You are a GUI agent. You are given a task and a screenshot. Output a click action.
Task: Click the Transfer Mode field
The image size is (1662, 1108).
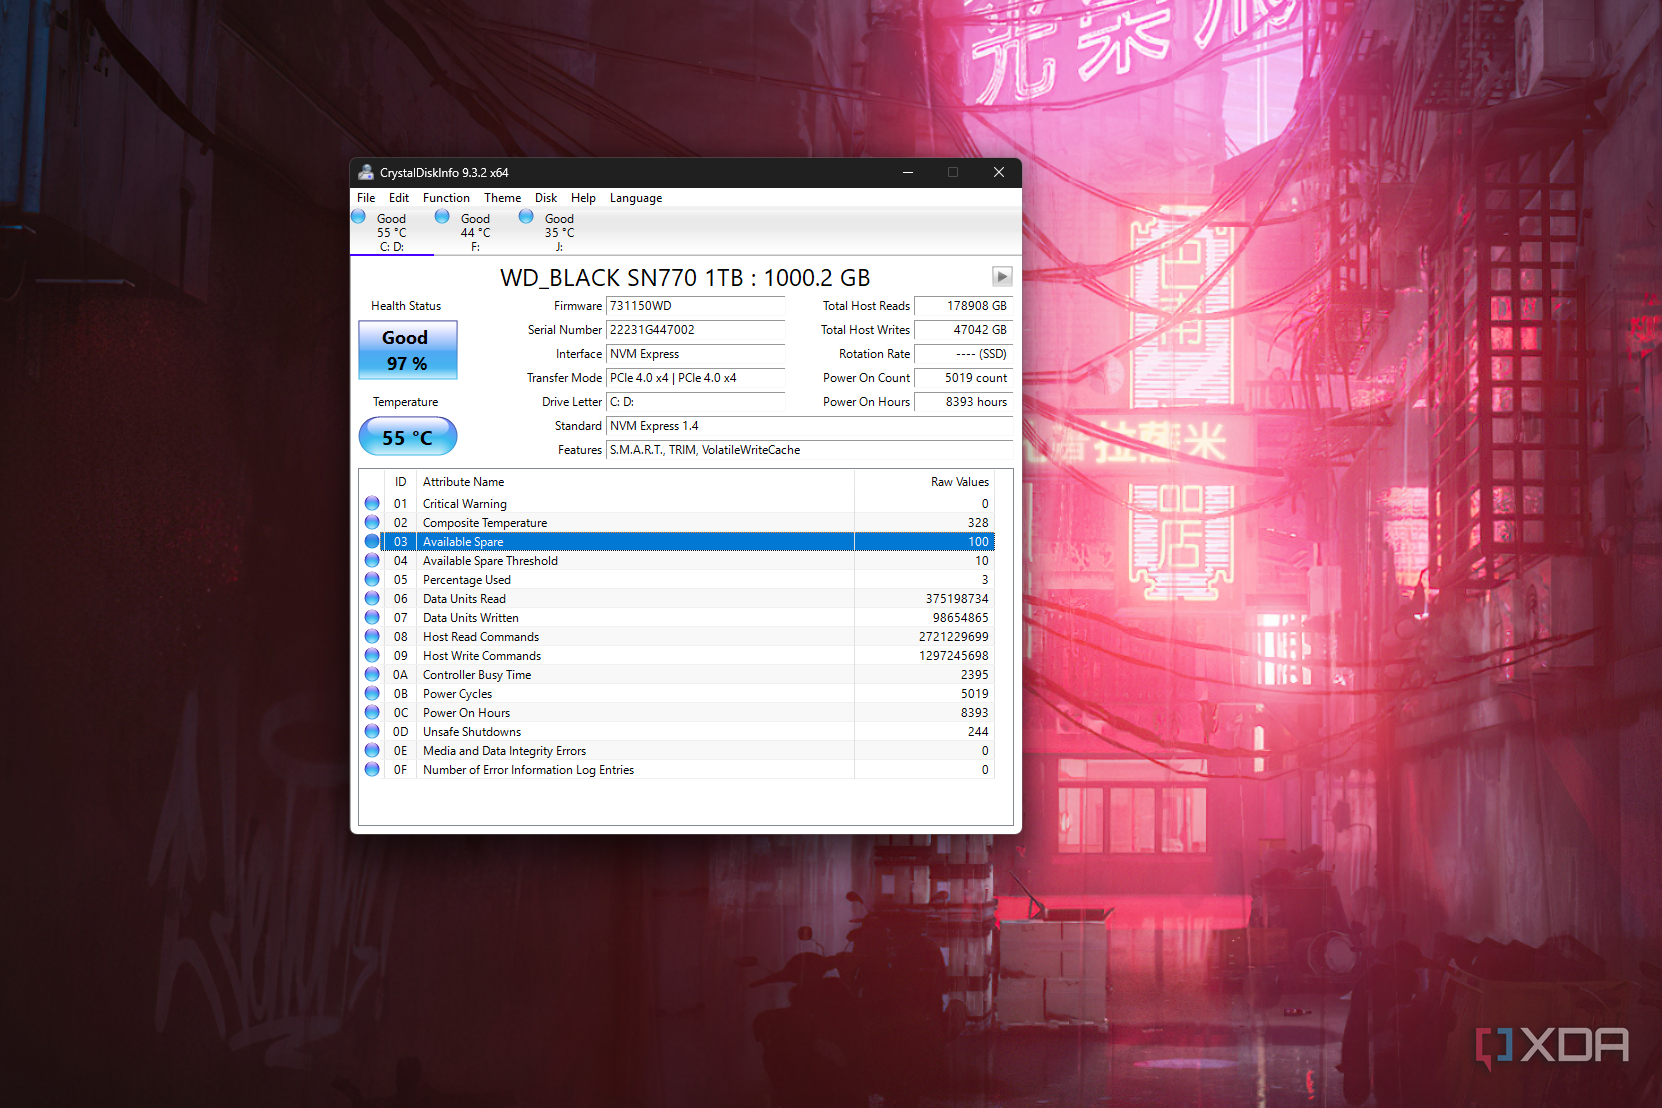(696, 378)
